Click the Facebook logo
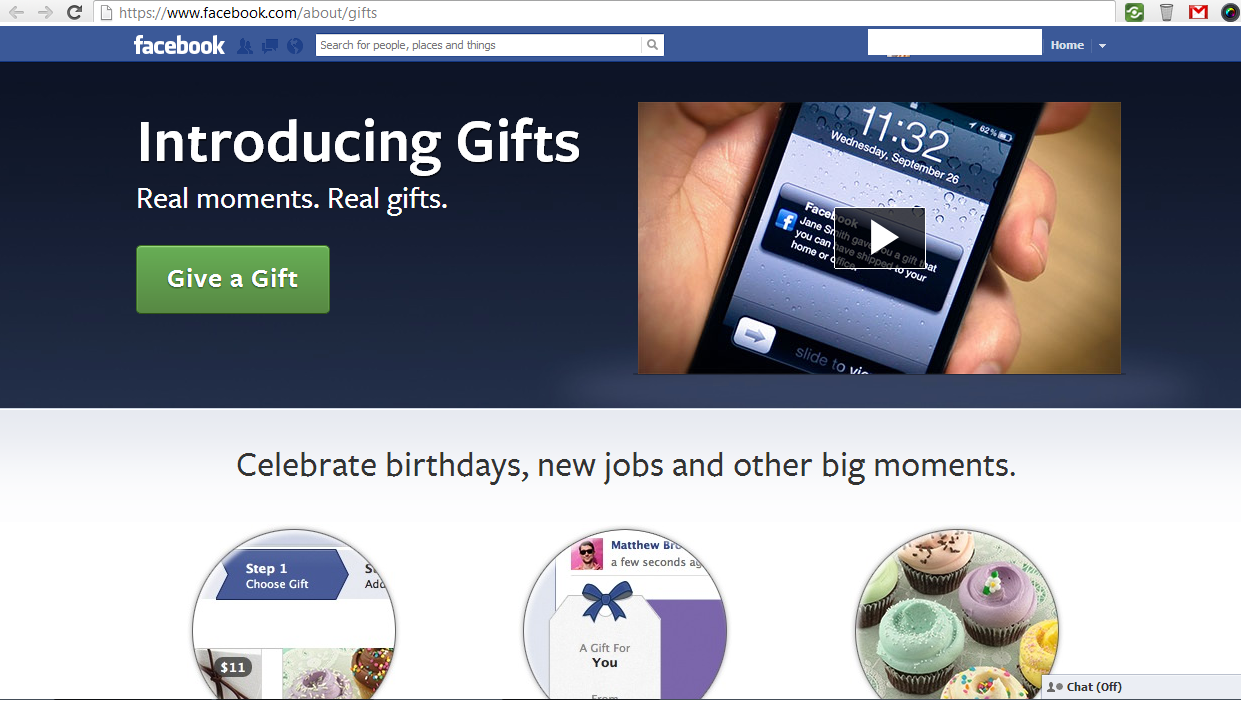 point(180,45)
